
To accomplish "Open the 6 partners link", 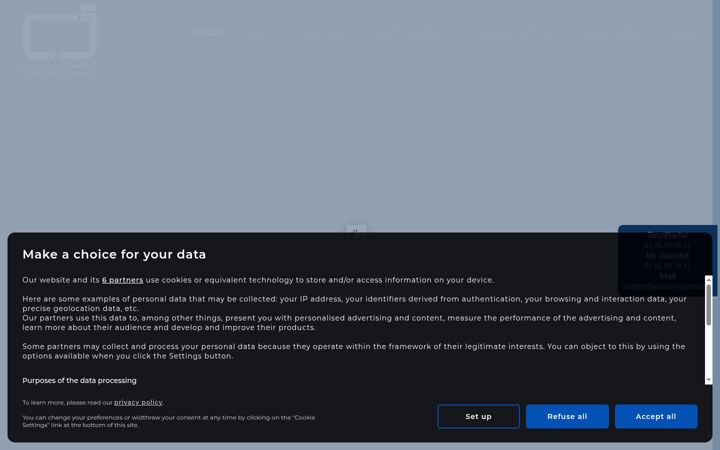I will click(x=123, y=280).
